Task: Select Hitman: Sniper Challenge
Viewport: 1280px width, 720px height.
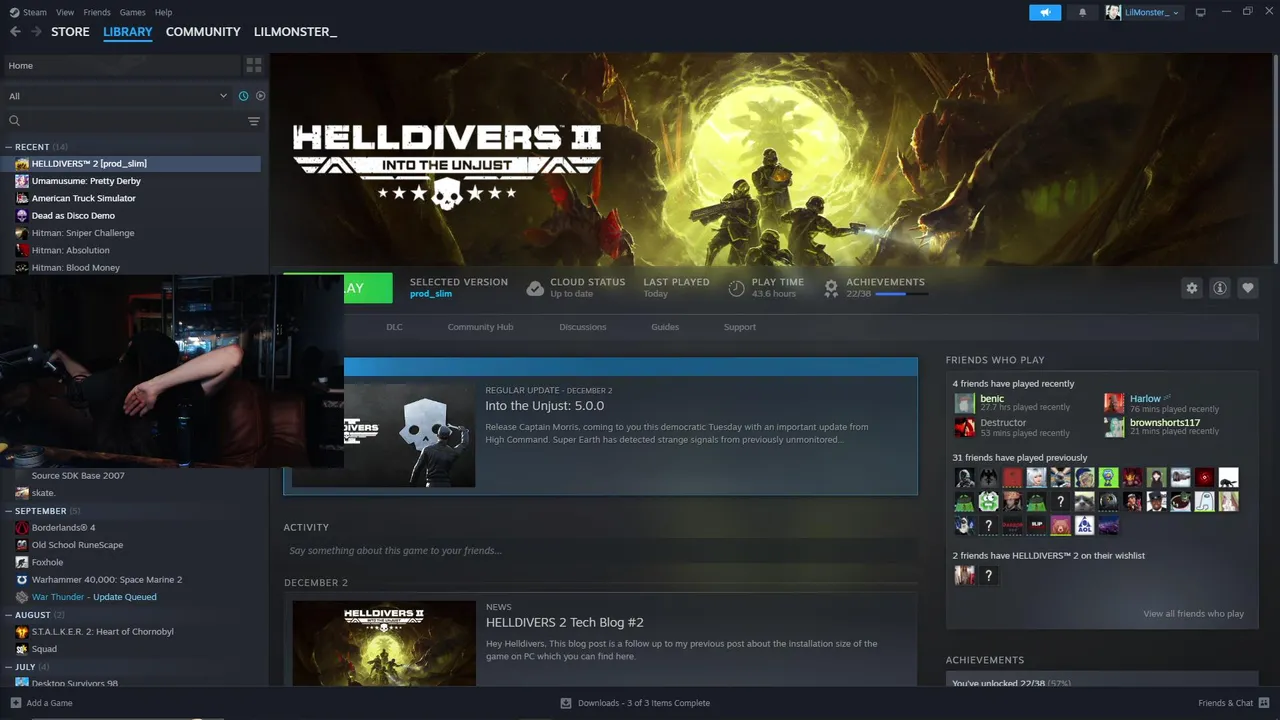Action: 82,233
